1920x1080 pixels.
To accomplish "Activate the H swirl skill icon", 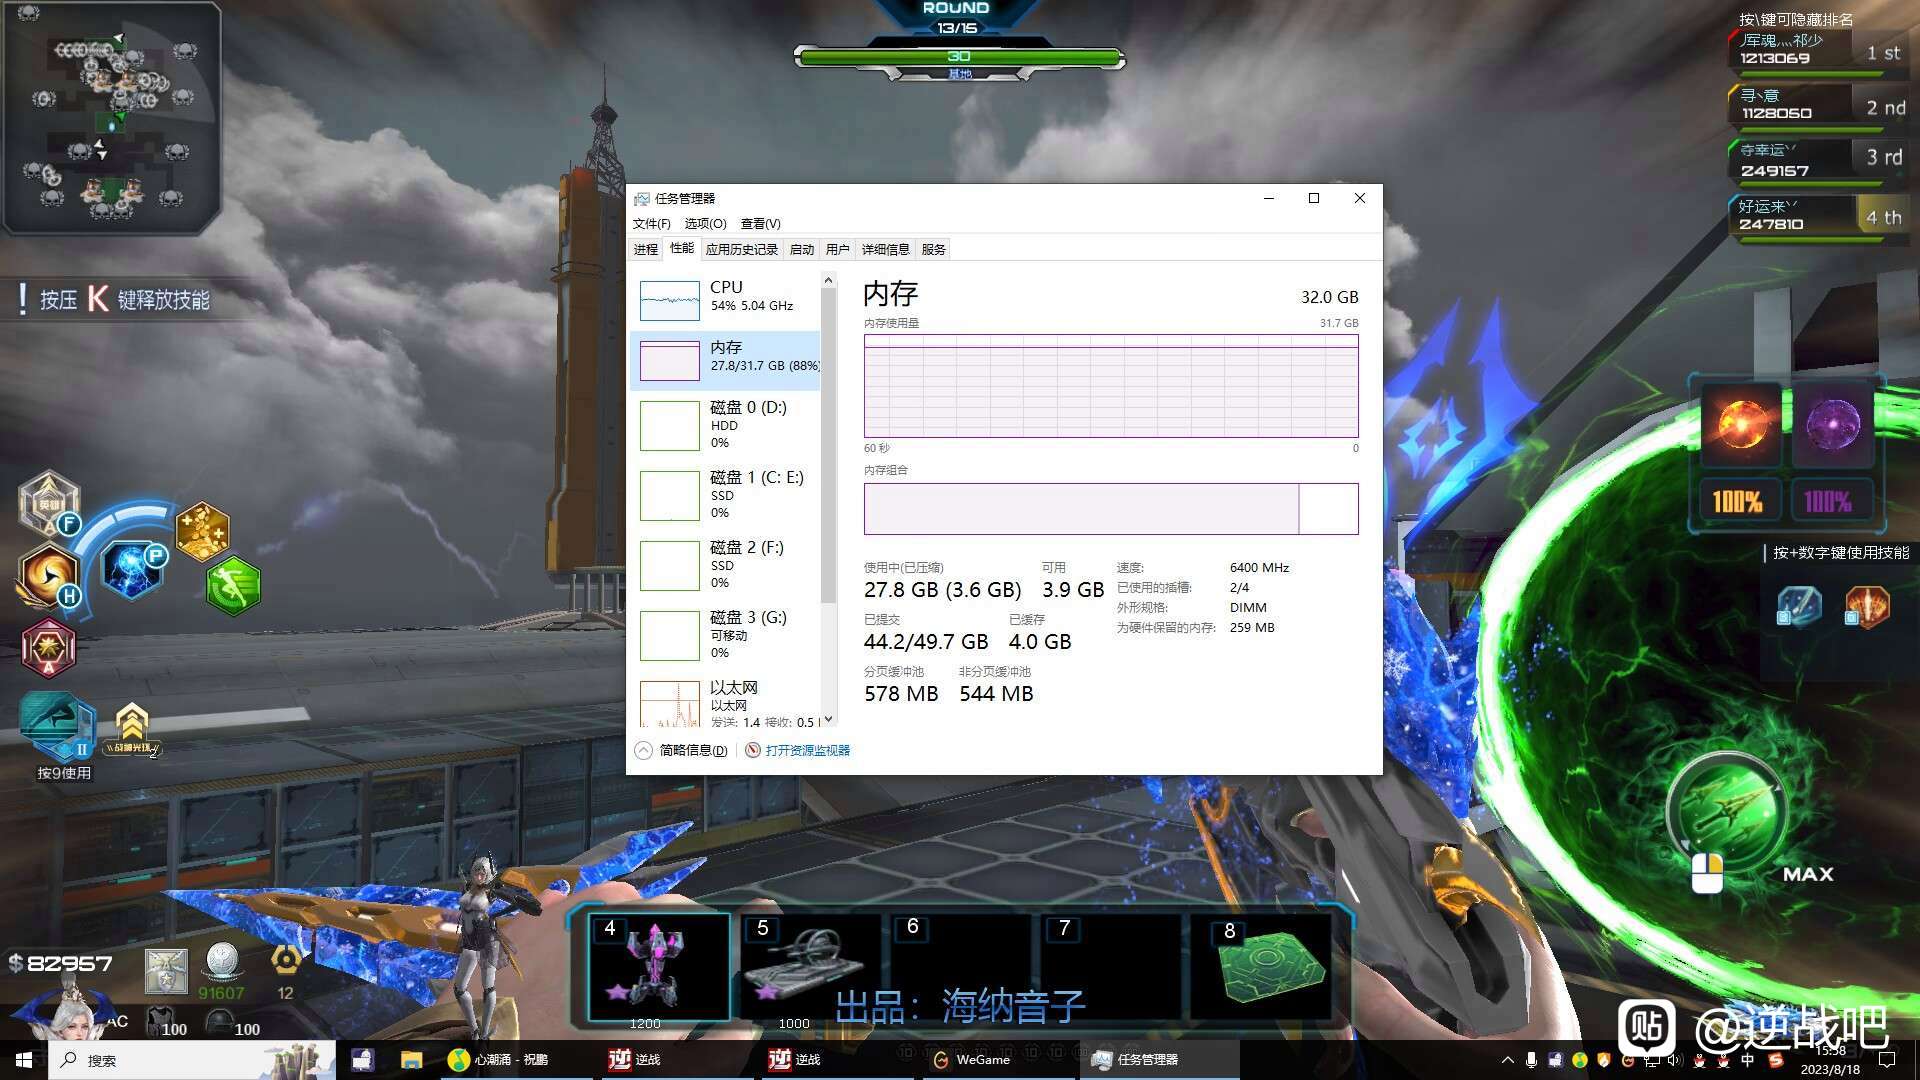I will [47, 577].
